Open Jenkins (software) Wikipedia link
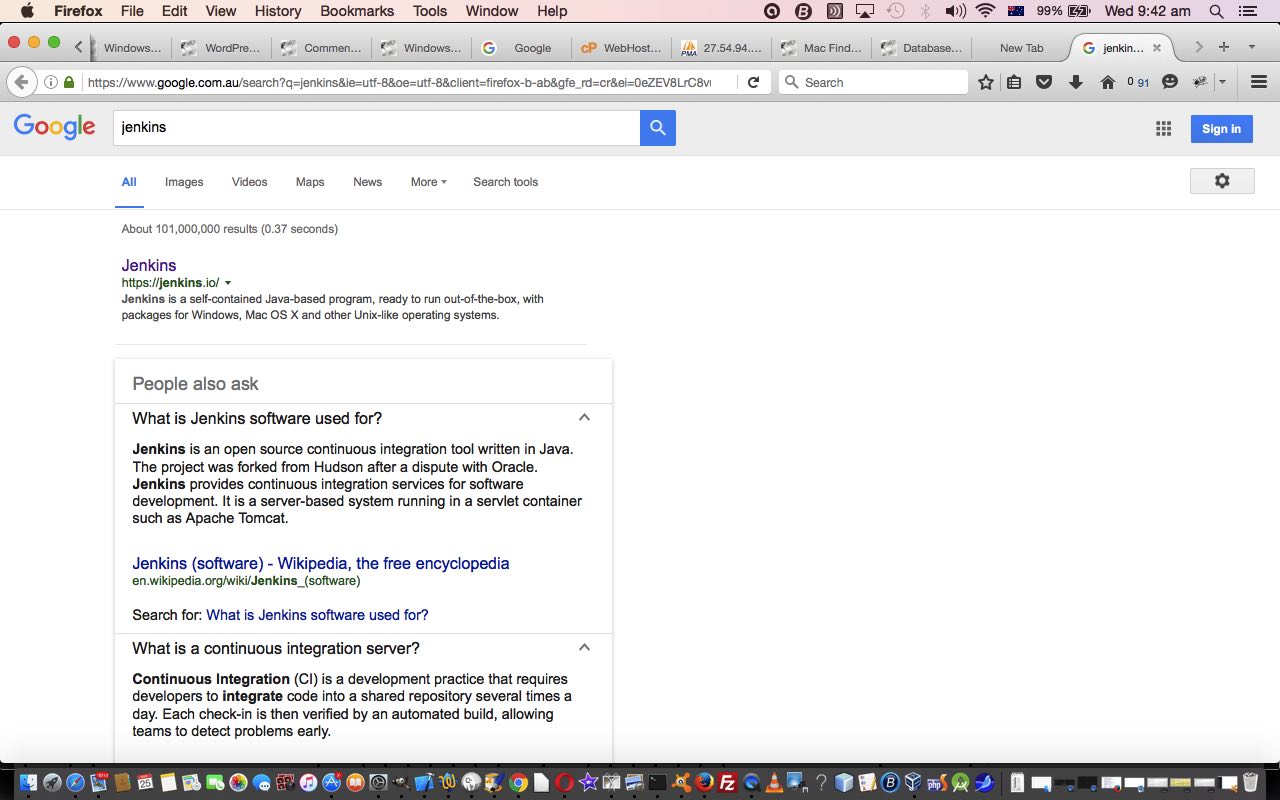This screenshot has width=1280, height=800. (x=321, y=563)
